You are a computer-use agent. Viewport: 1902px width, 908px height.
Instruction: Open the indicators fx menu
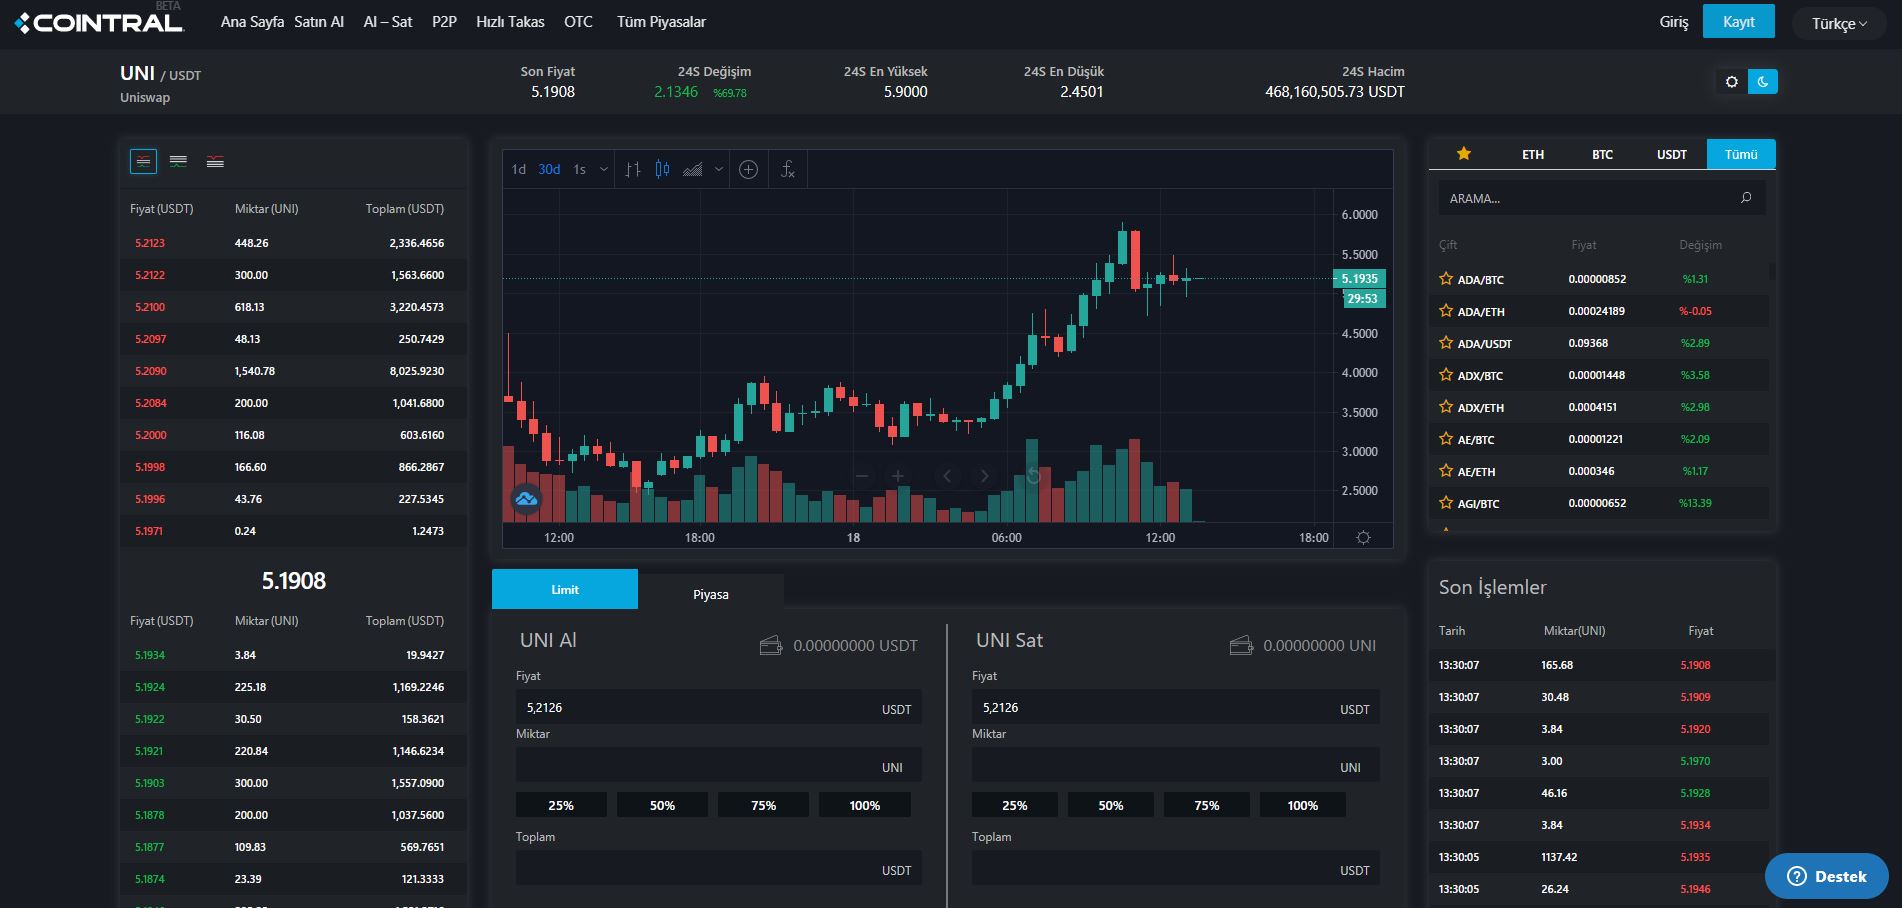pos(788,169)
